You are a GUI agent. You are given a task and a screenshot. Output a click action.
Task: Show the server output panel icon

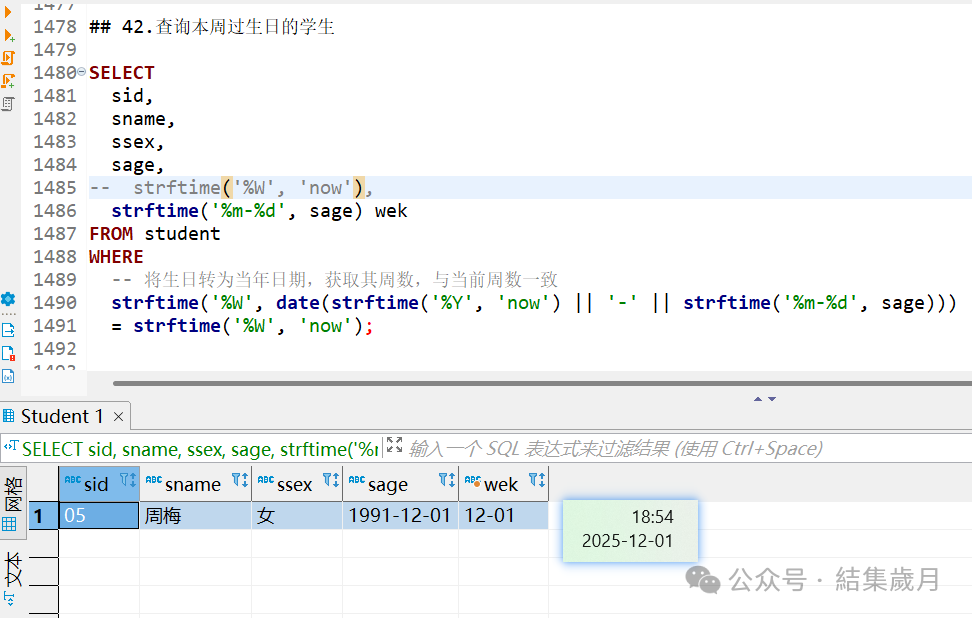click(x=8, y=330)
